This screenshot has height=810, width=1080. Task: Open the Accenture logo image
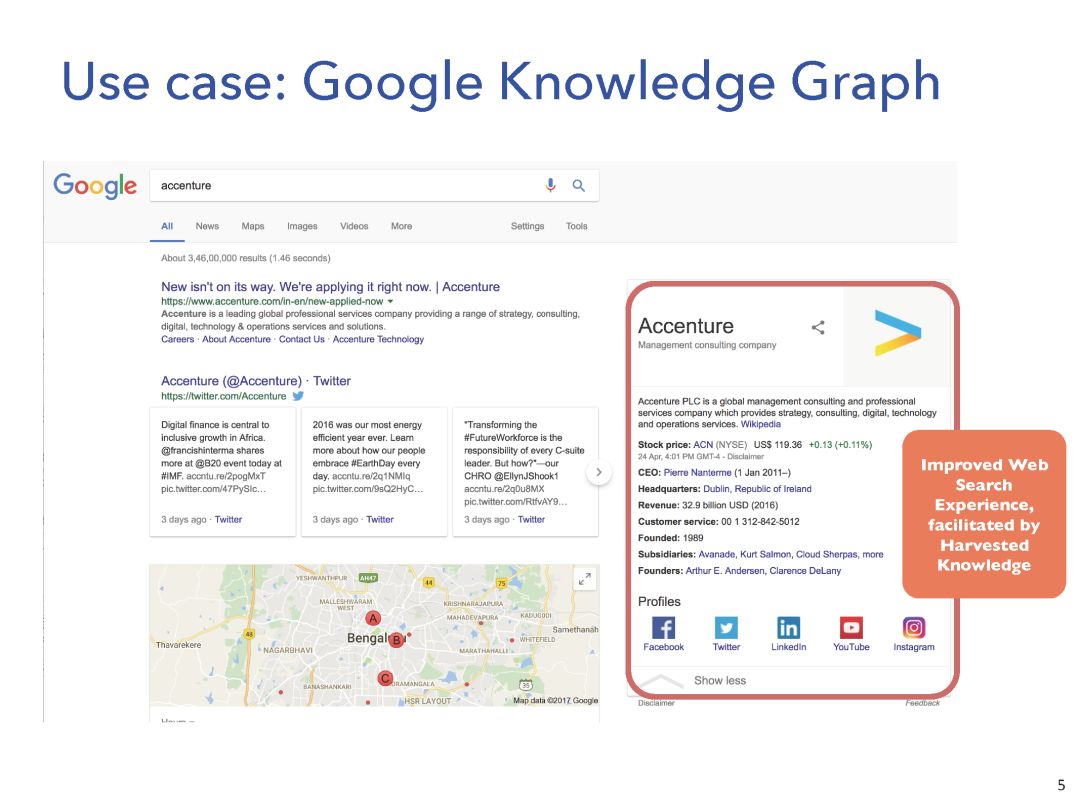pyautogui.click(x=897, y=333)
